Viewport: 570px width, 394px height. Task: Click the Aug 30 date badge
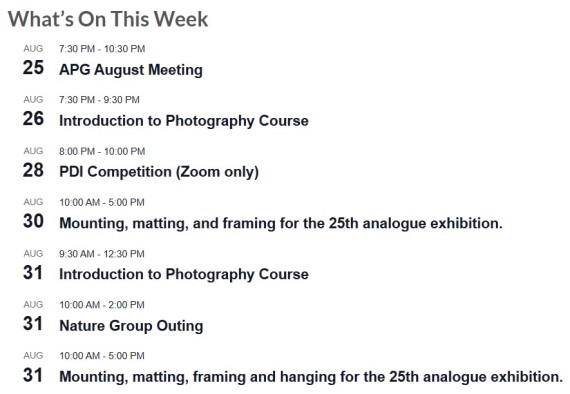[33, 214]
